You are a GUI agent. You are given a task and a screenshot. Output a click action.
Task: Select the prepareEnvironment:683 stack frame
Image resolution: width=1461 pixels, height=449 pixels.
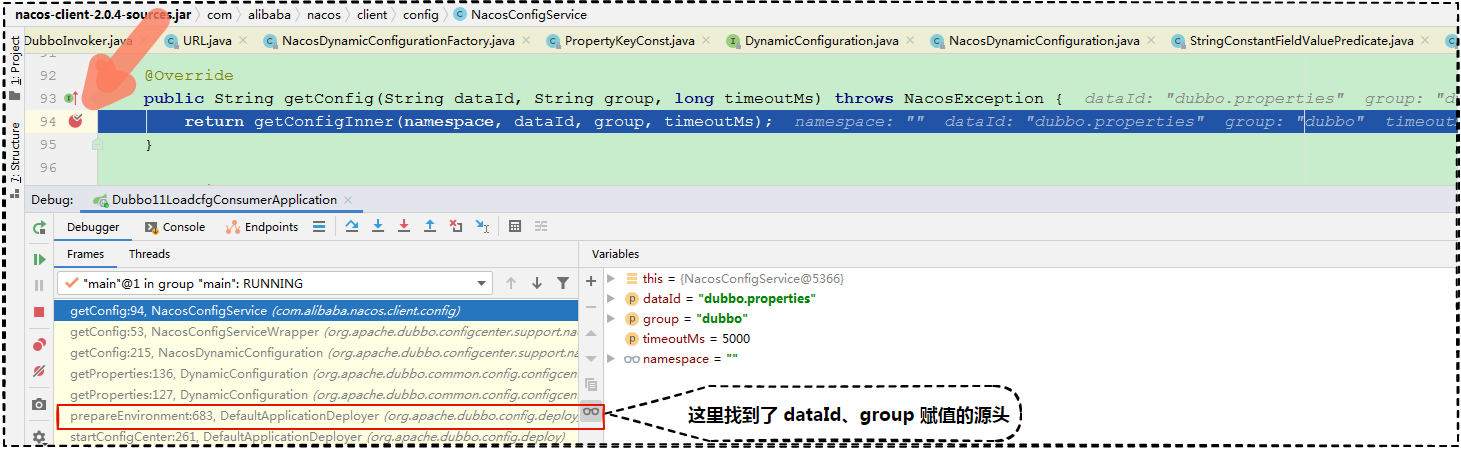pyautogui.click(x=224, y=415)
